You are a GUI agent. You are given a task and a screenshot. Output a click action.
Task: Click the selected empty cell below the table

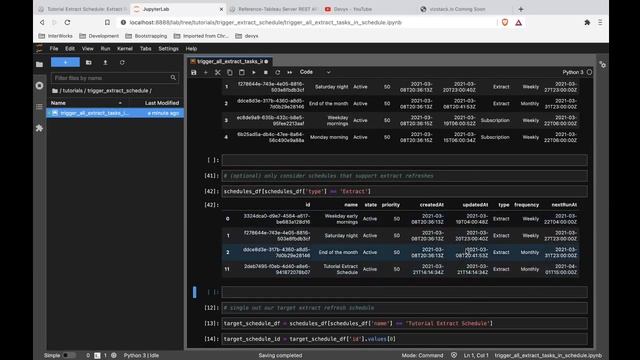coord(404,292)
